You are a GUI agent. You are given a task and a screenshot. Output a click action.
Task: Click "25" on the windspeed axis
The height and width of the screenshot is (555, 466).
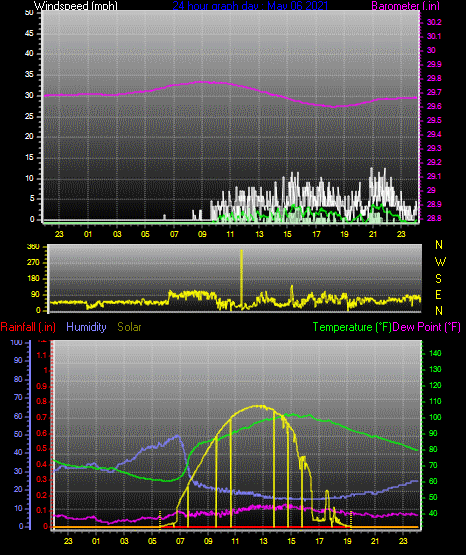tap(29, 116)
